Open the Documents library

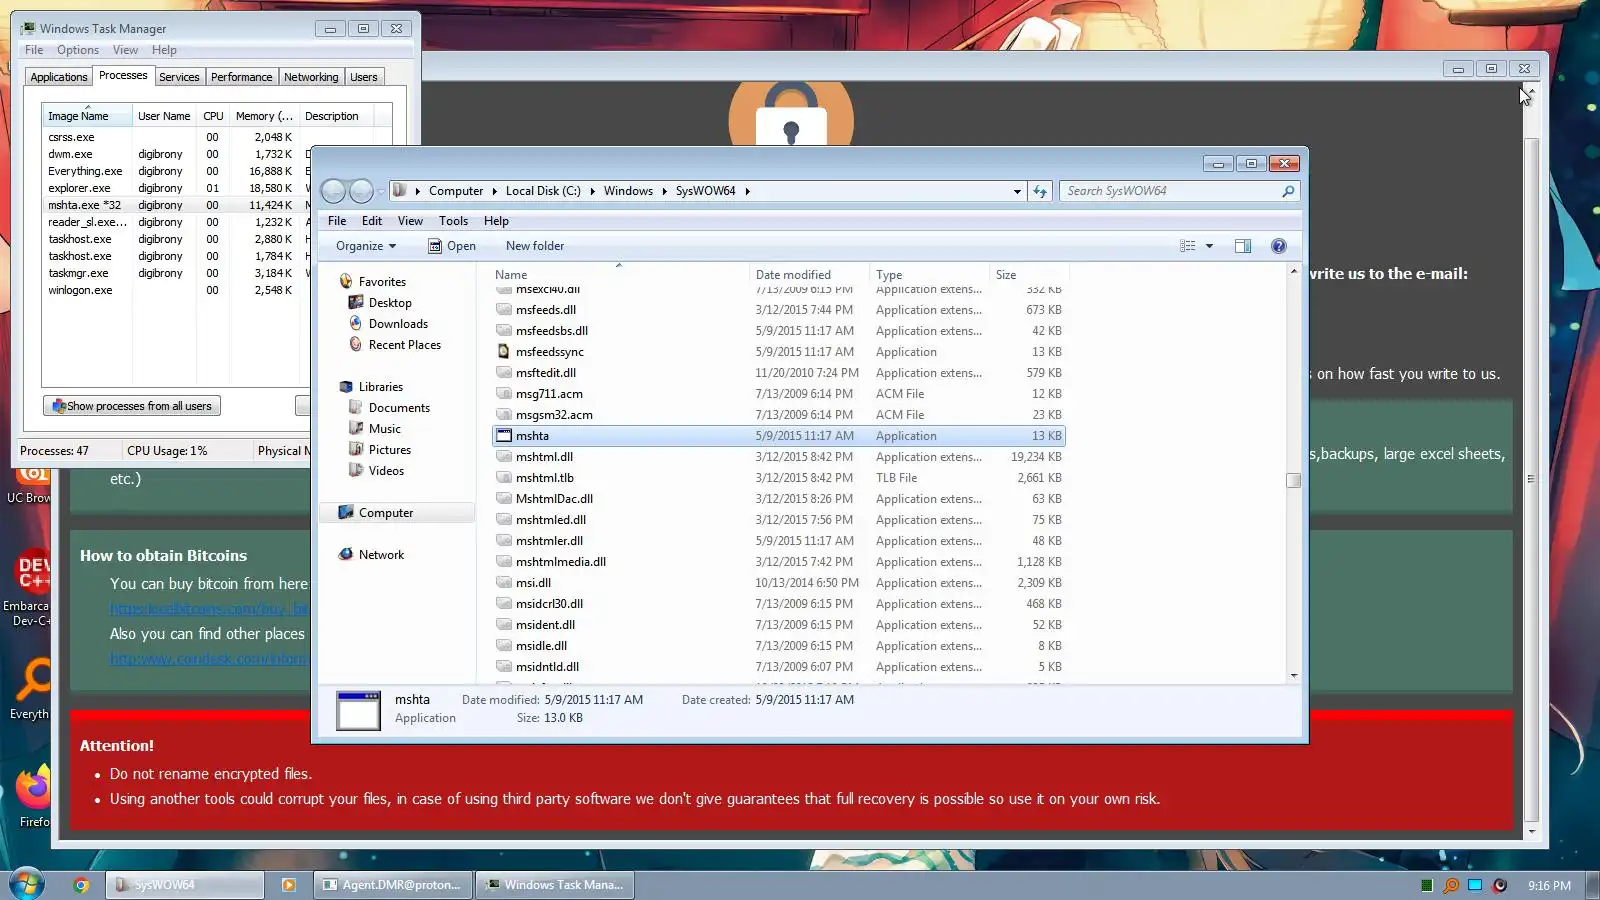[399, 408]
